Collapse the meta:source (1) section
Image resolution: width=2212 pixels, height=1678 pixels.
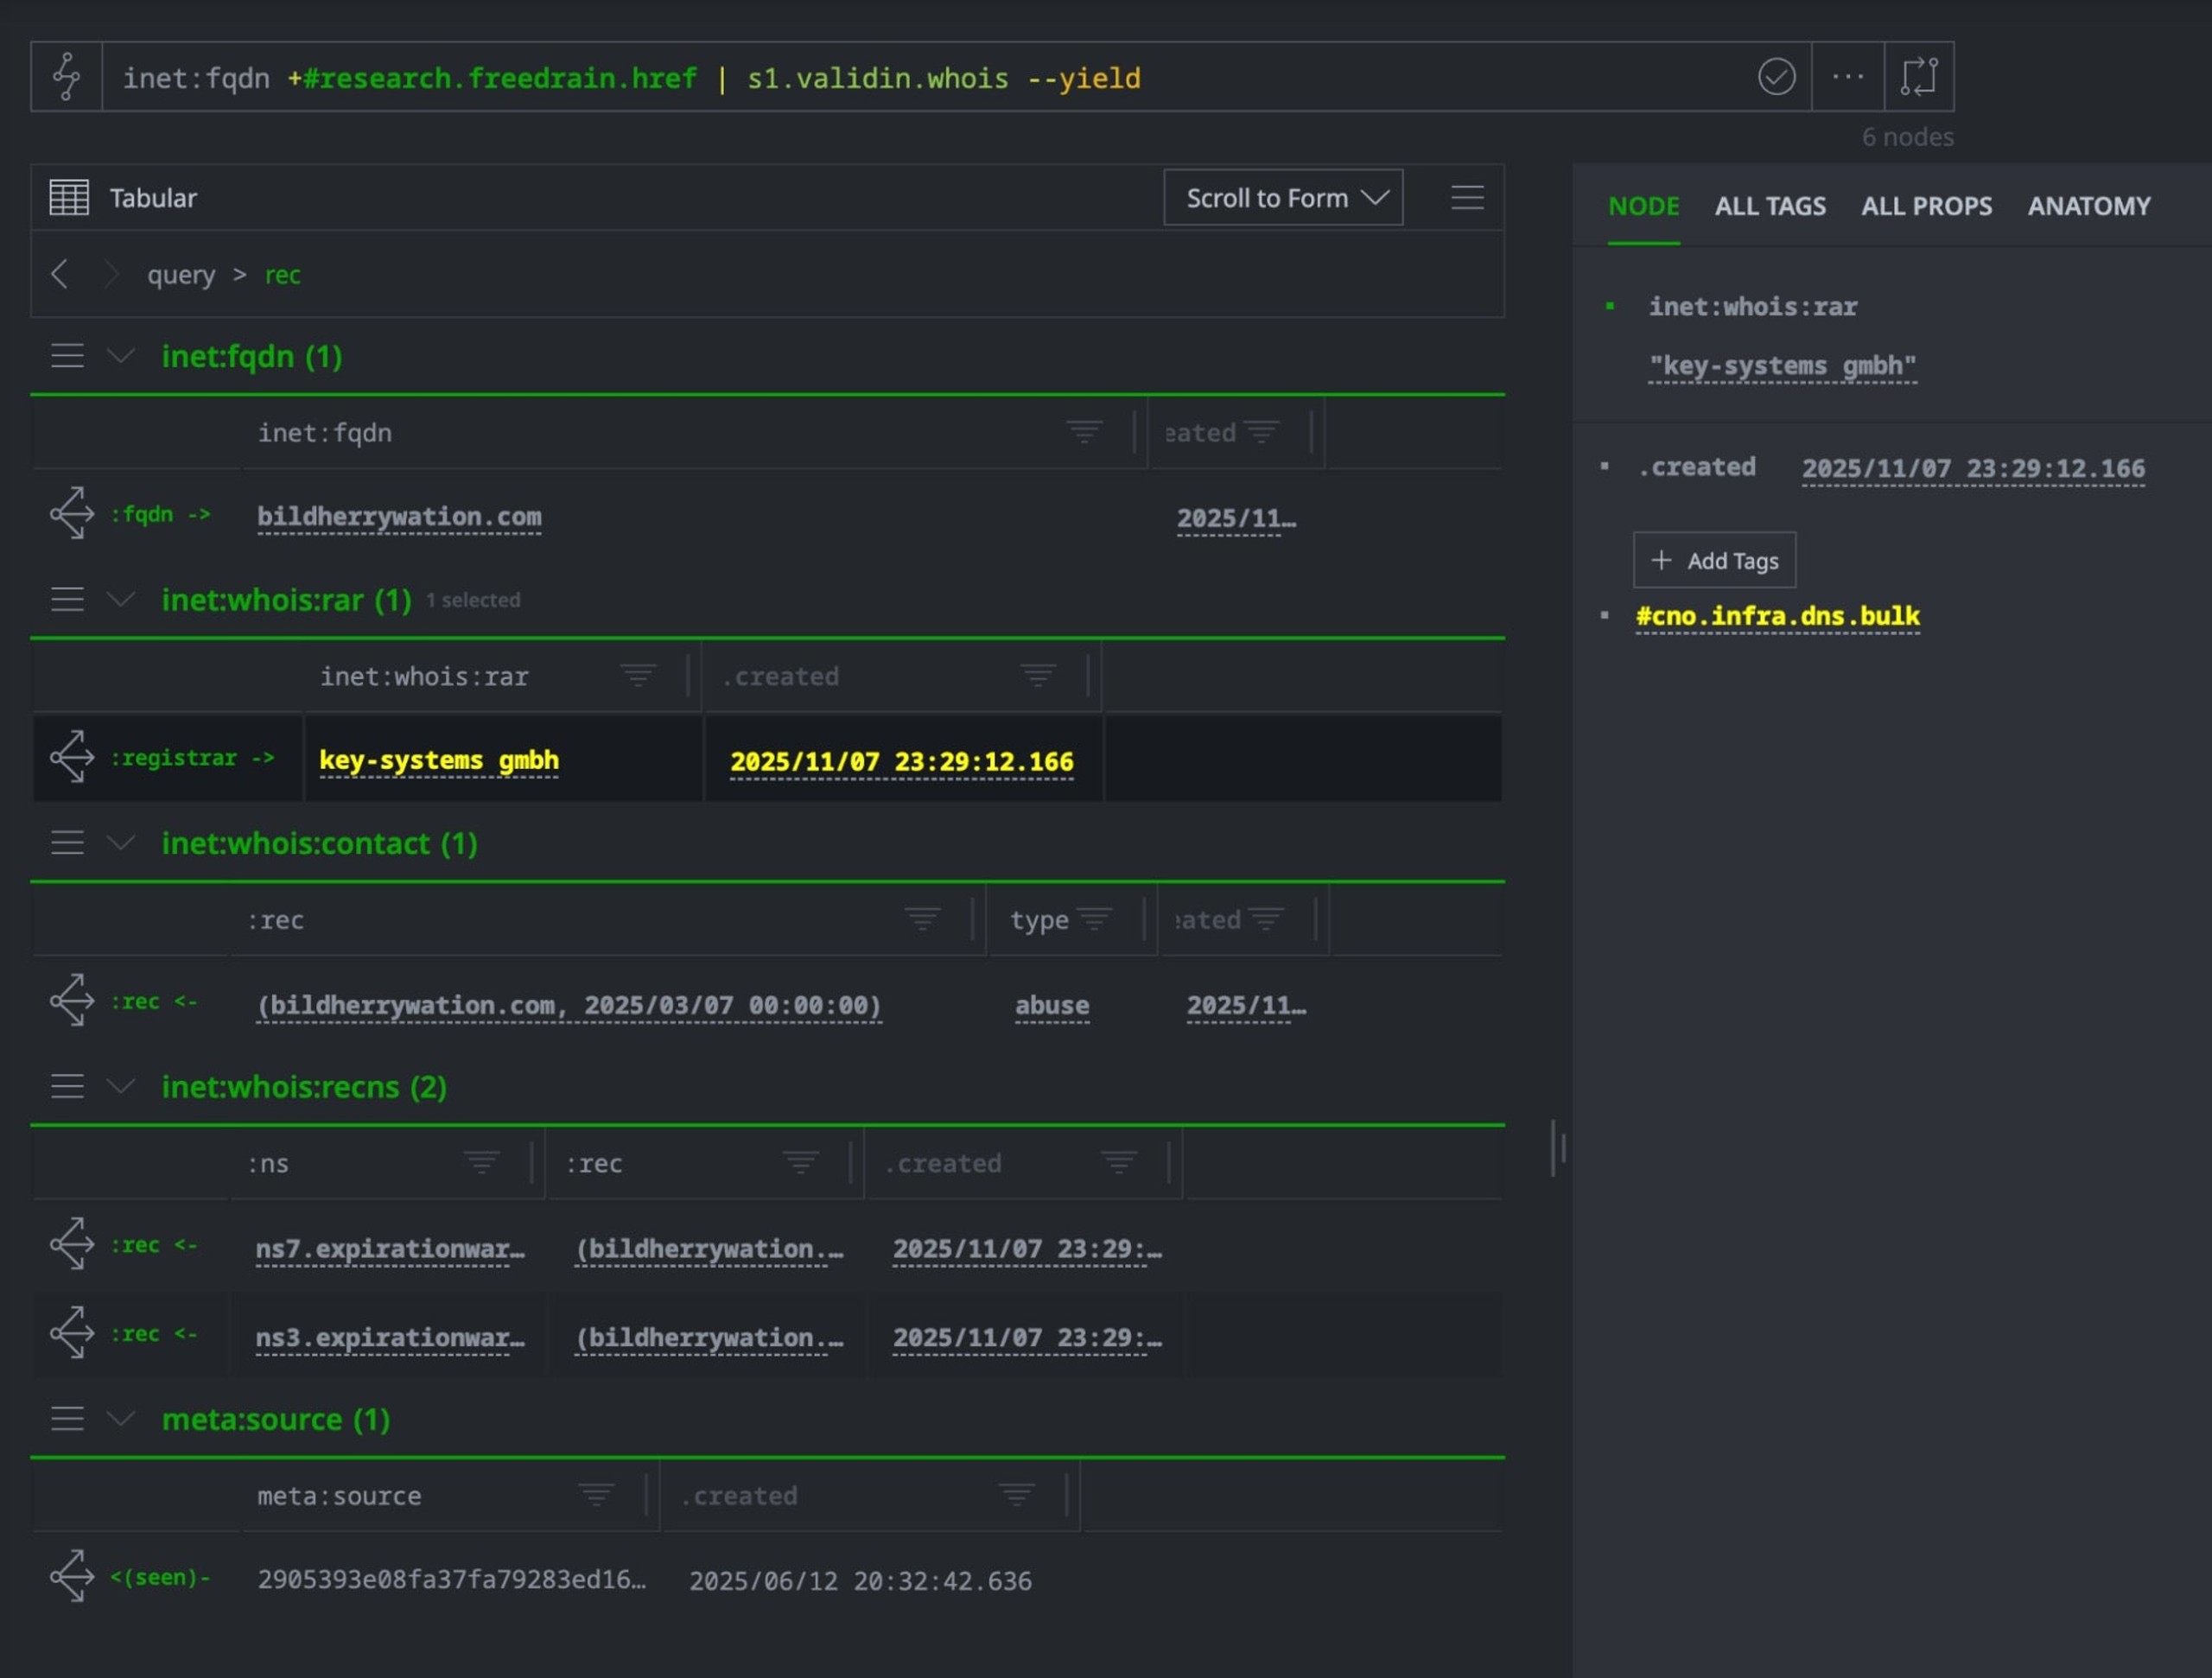(x=121, y=1419)
